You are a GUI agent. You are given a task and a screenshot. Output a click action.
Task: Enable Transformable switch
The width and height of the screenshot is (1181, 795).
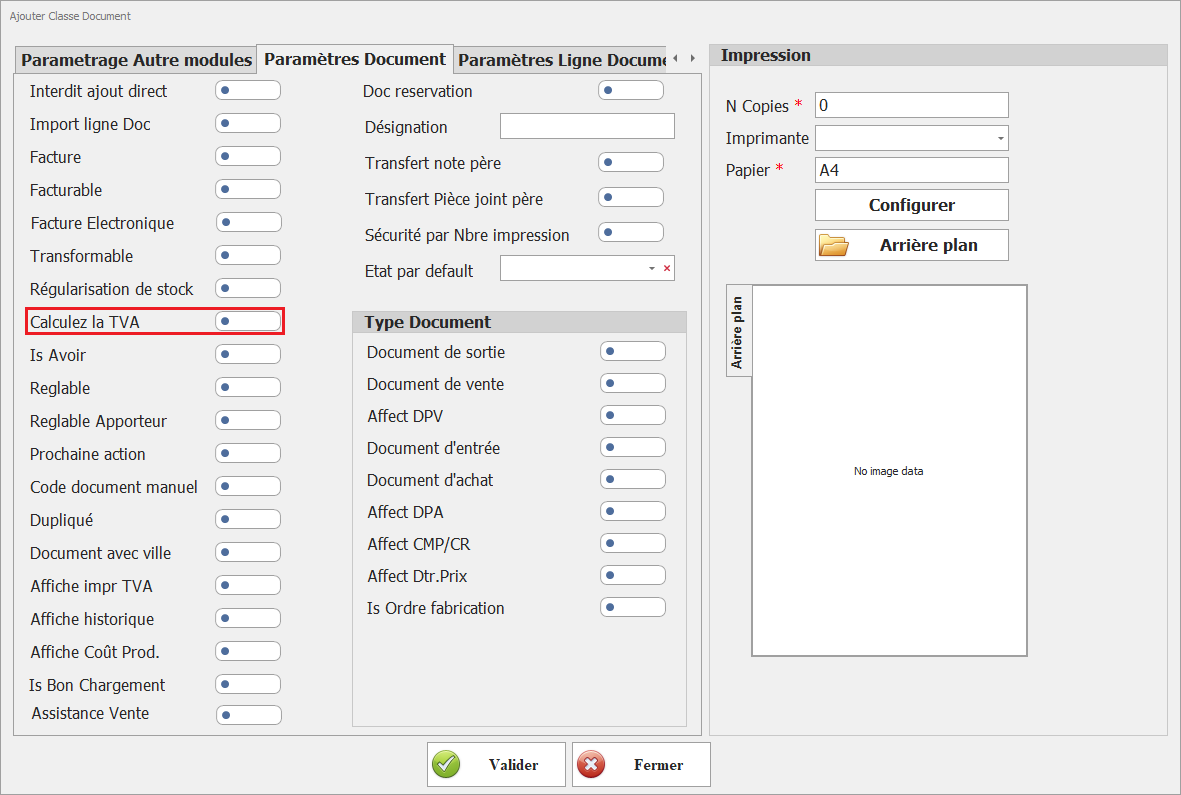pos(248,256)
